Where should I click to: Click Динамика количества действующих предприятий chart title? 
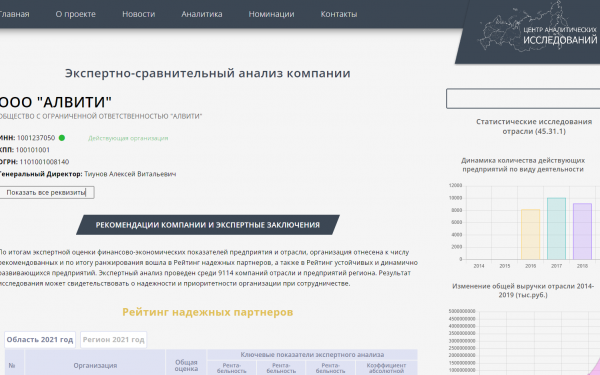tap(523, 165)
